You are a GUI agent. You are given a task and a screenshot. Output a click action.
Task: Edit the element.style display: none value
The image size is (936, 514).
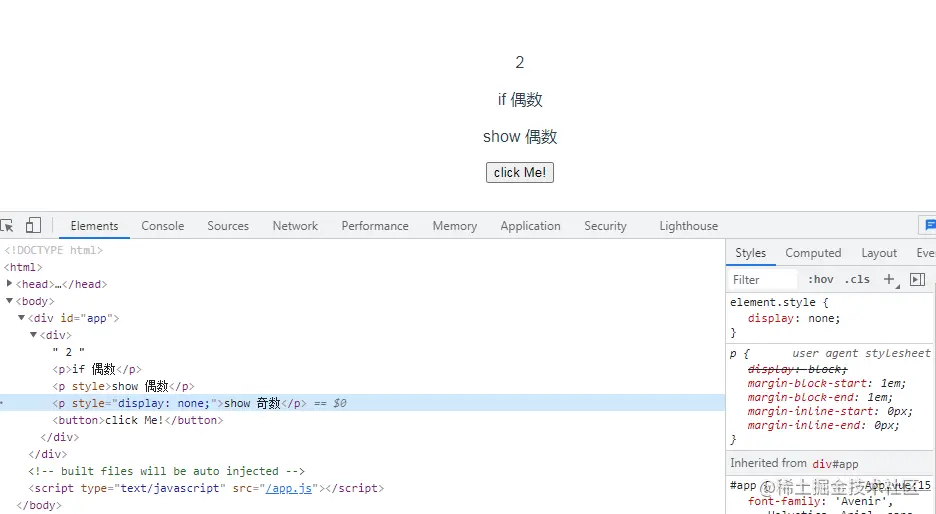823,318
